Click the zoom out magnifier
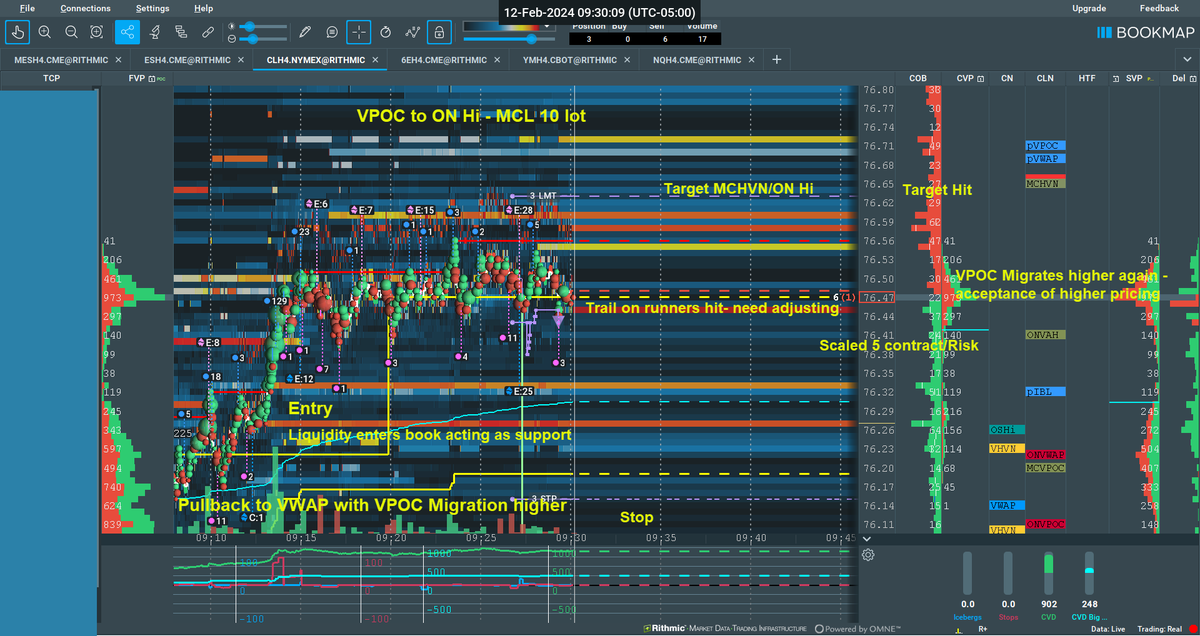This screenshot has width=1200, height=636. (70, 32)
